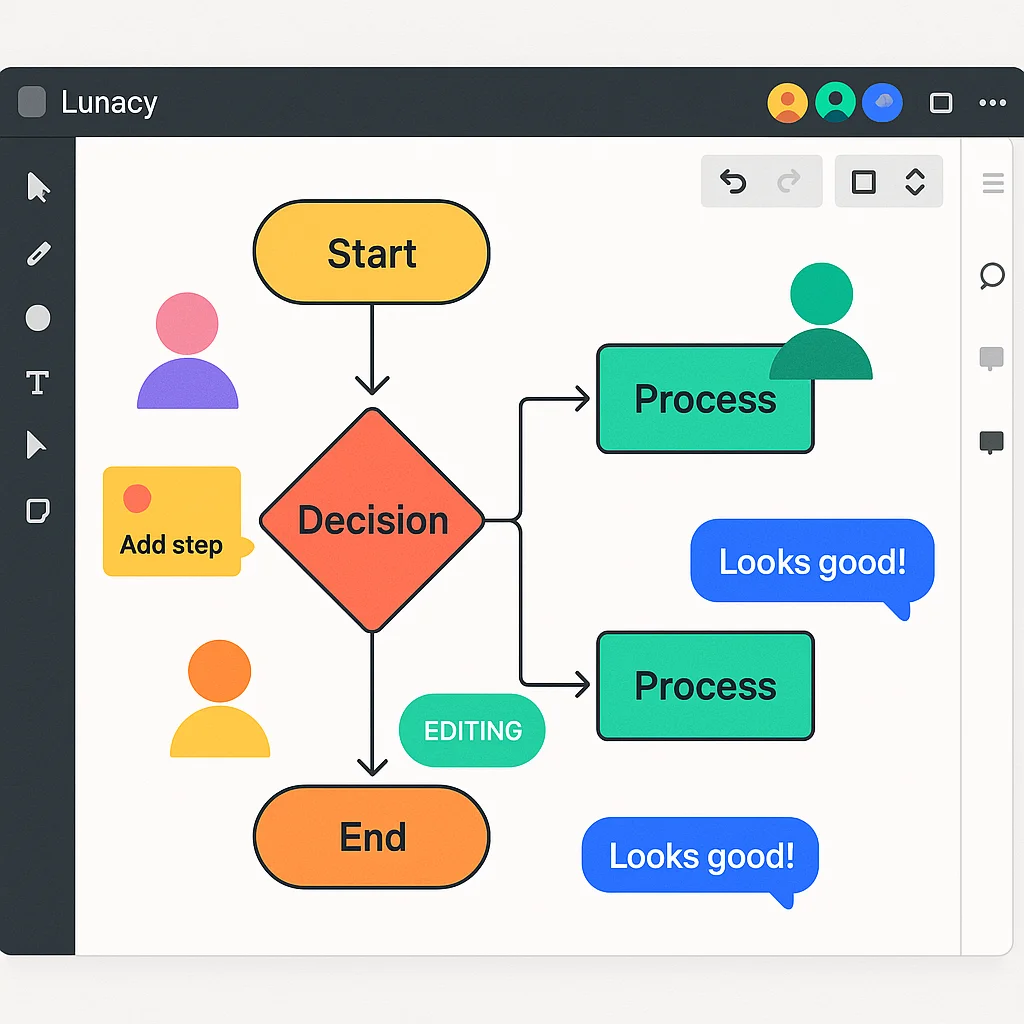Click the orange user avatar in the title bar

point(787,101)
